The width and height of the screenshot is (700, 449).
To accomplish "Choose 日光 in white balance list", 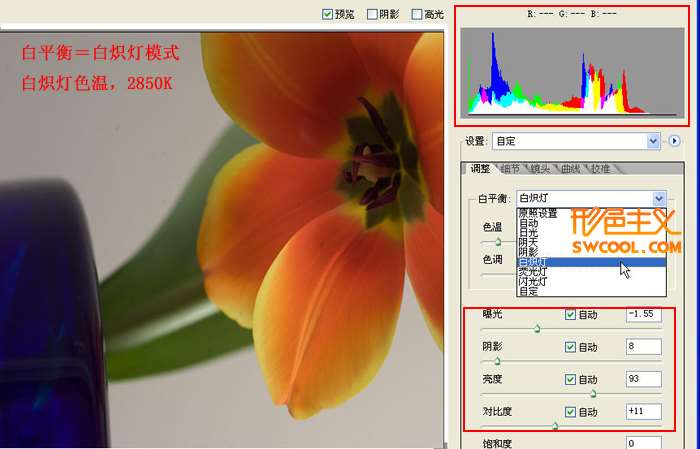I will coord(591,233).
